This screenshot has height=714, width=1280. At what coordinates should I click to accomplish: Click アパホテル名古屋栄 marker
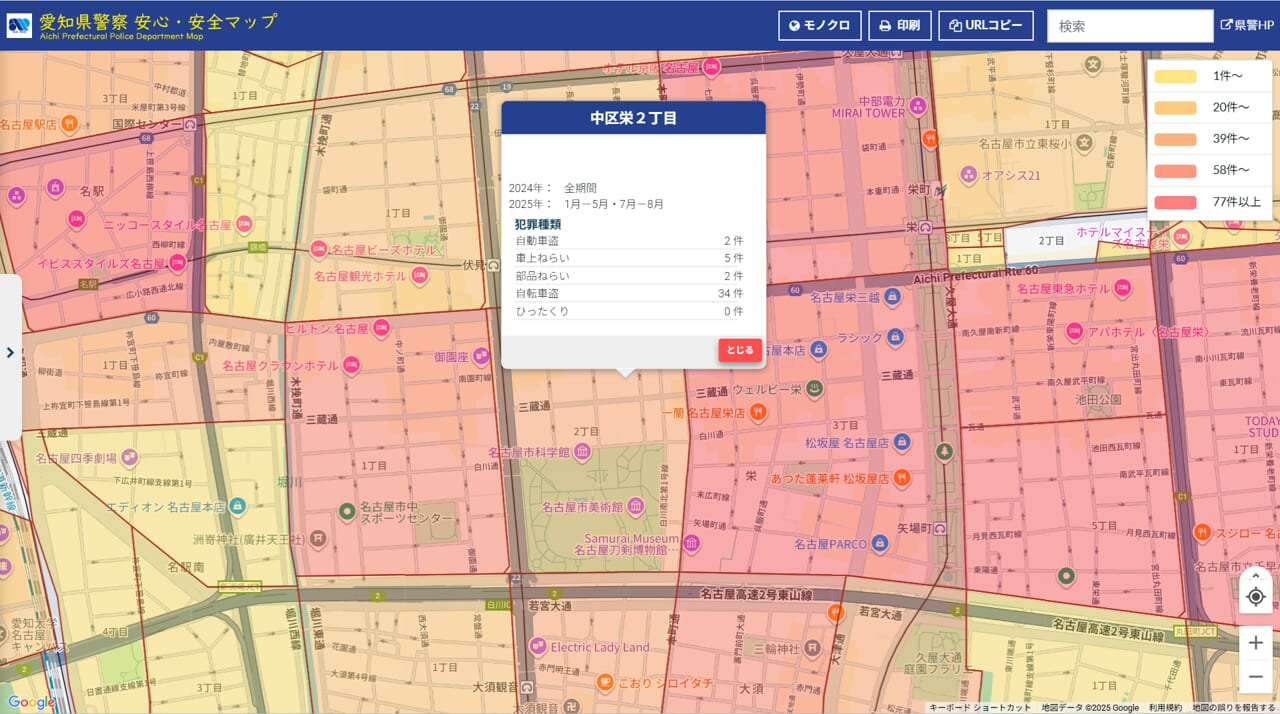coord(1075,331)
